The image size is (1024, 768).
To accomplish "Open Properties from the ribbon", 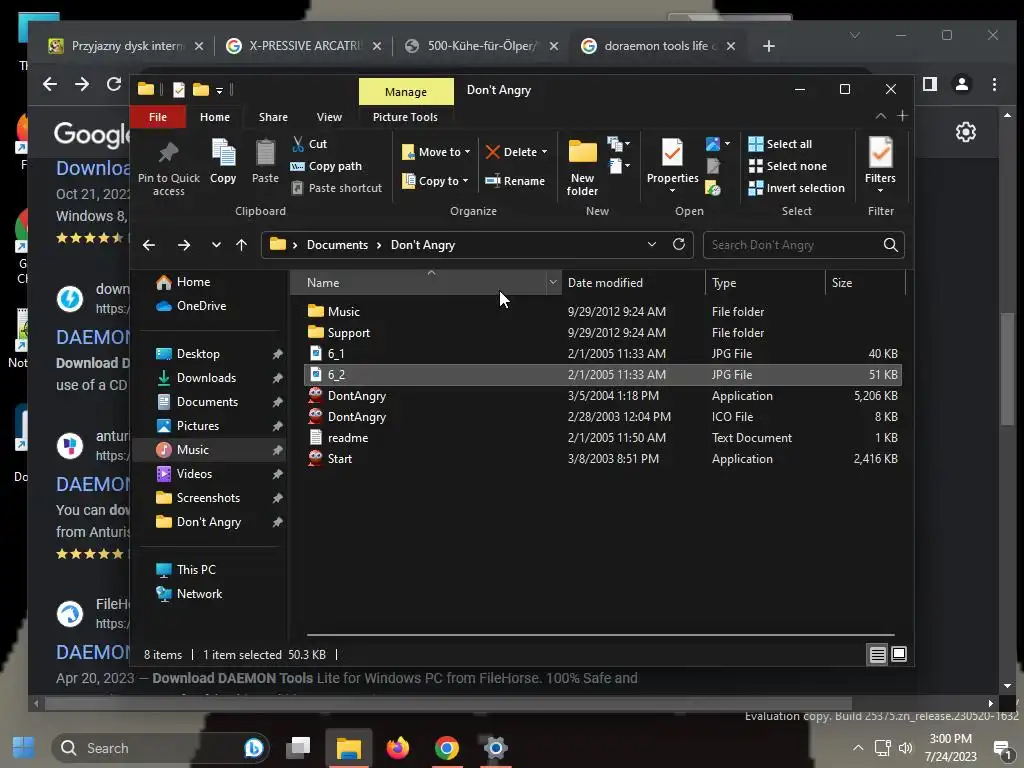I will coord(672,166).
